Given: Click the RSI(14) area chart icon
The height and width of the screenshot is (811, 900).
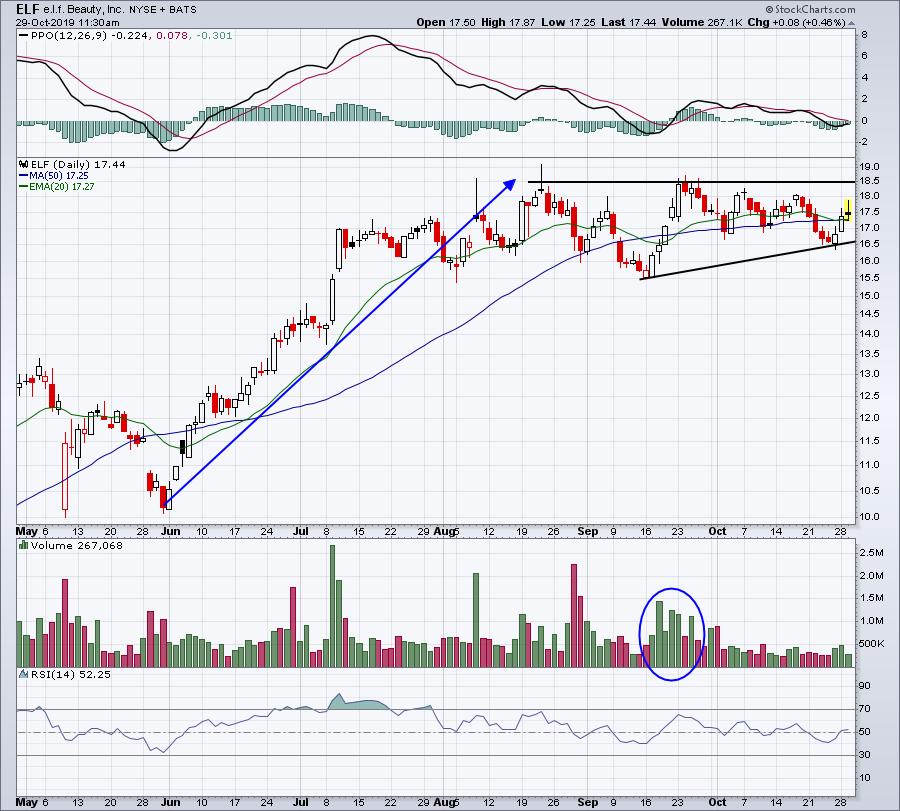Looking at the screenshot, I should coord(24,674).
